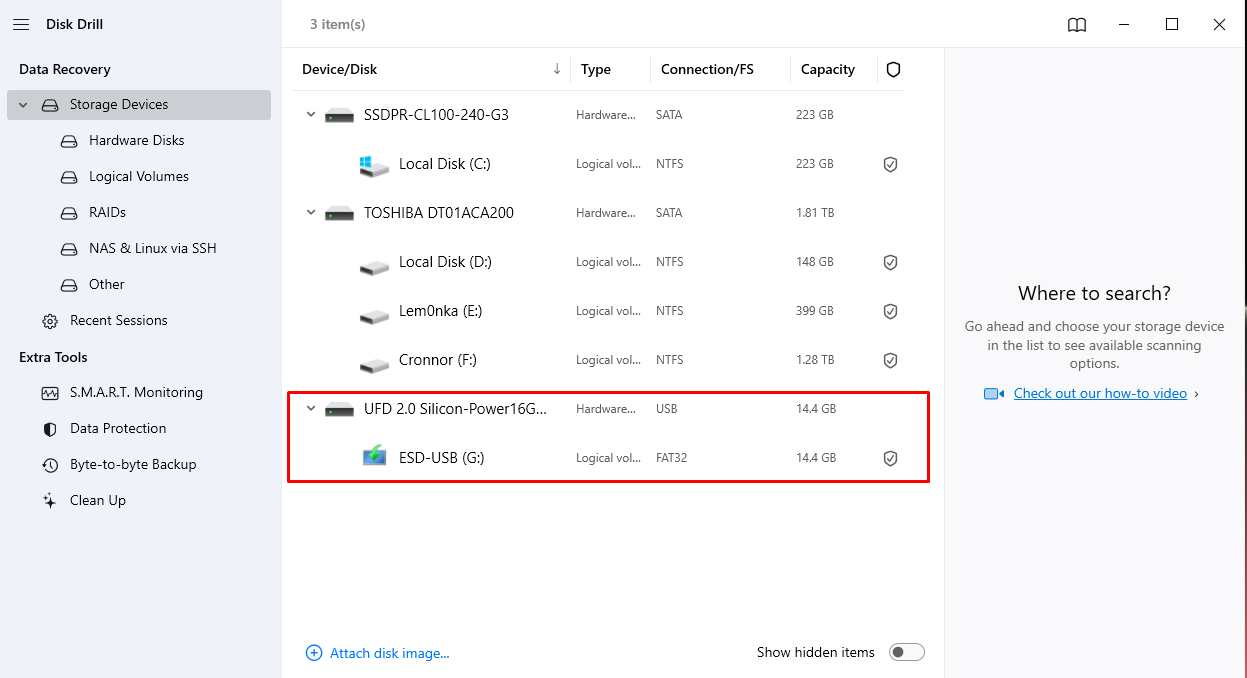
Task: Click the protection shield for Cronnor (F:)
Action: point(890,360)
